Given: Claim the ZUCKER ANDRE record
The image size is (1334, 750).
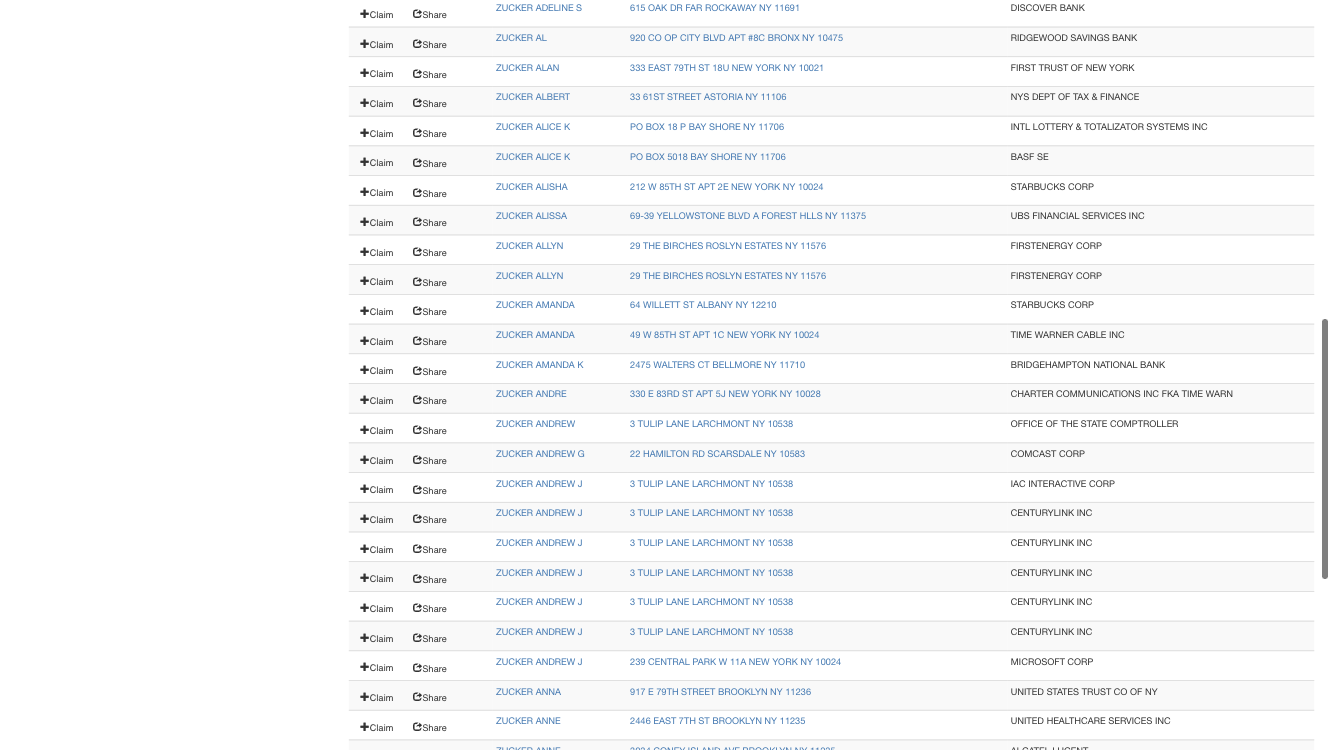Looking at the screenshot, I should [377, 401].
